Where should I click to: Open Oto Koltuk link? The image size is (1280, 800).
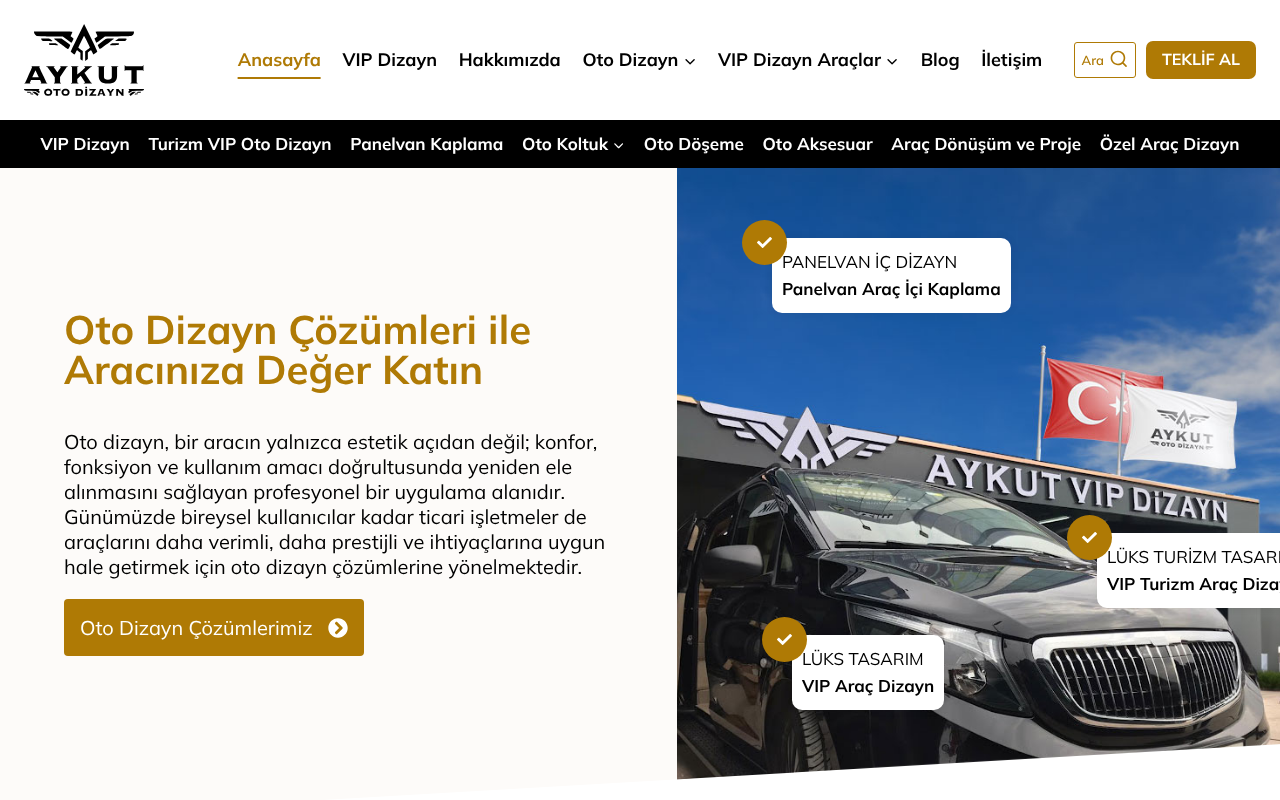(x=565, y=144)
